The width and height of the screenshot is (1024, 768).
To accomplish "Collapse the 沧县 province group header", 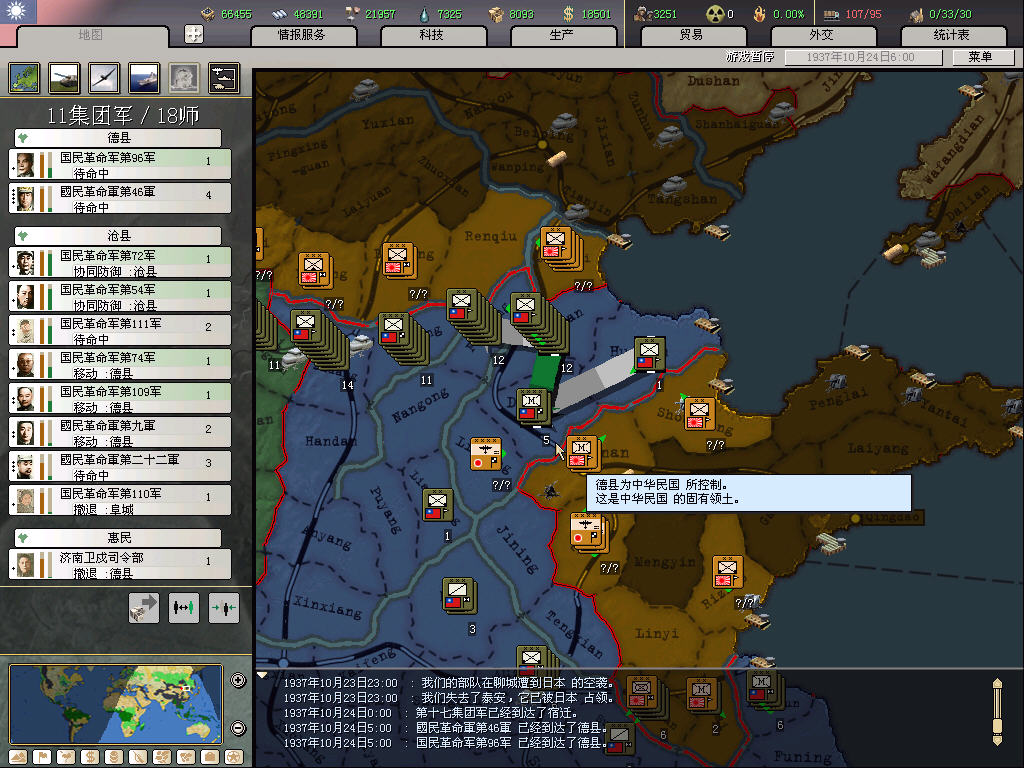I will (x=119, y=236).
